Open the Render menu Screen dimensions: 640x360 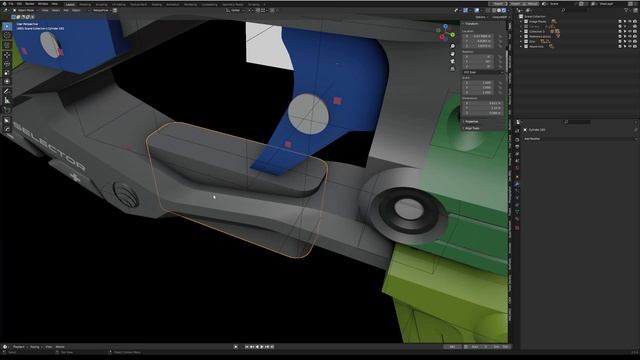coord(30,4)
